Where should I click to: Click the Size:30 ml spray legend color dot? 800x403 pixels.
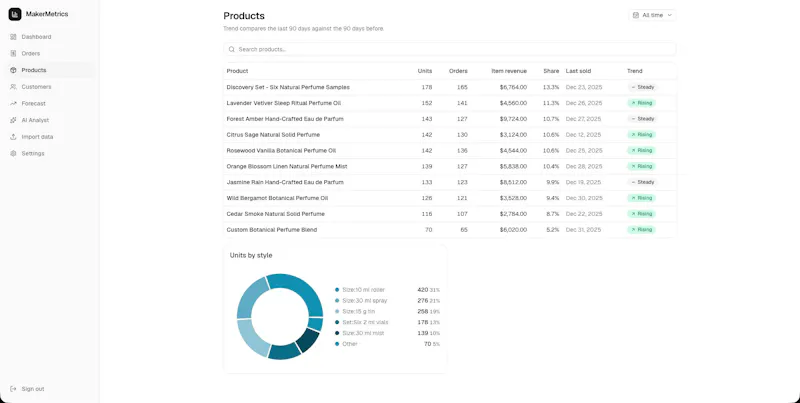pyautogui.click(x=337, y=300)
